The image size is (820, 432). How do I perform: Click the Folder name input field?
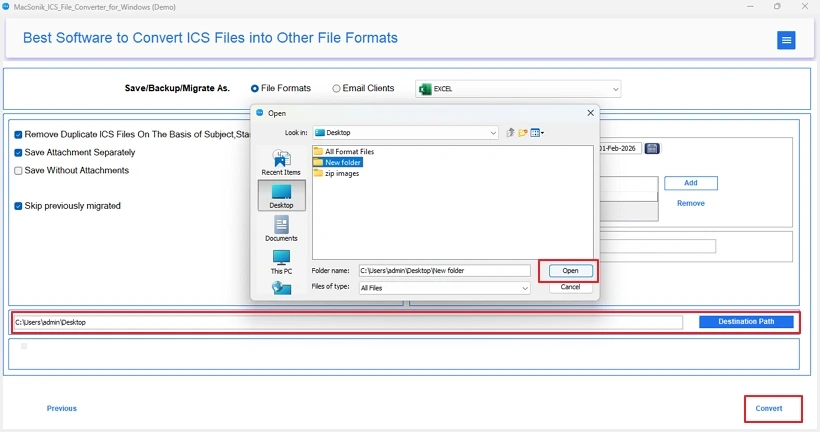445,271
